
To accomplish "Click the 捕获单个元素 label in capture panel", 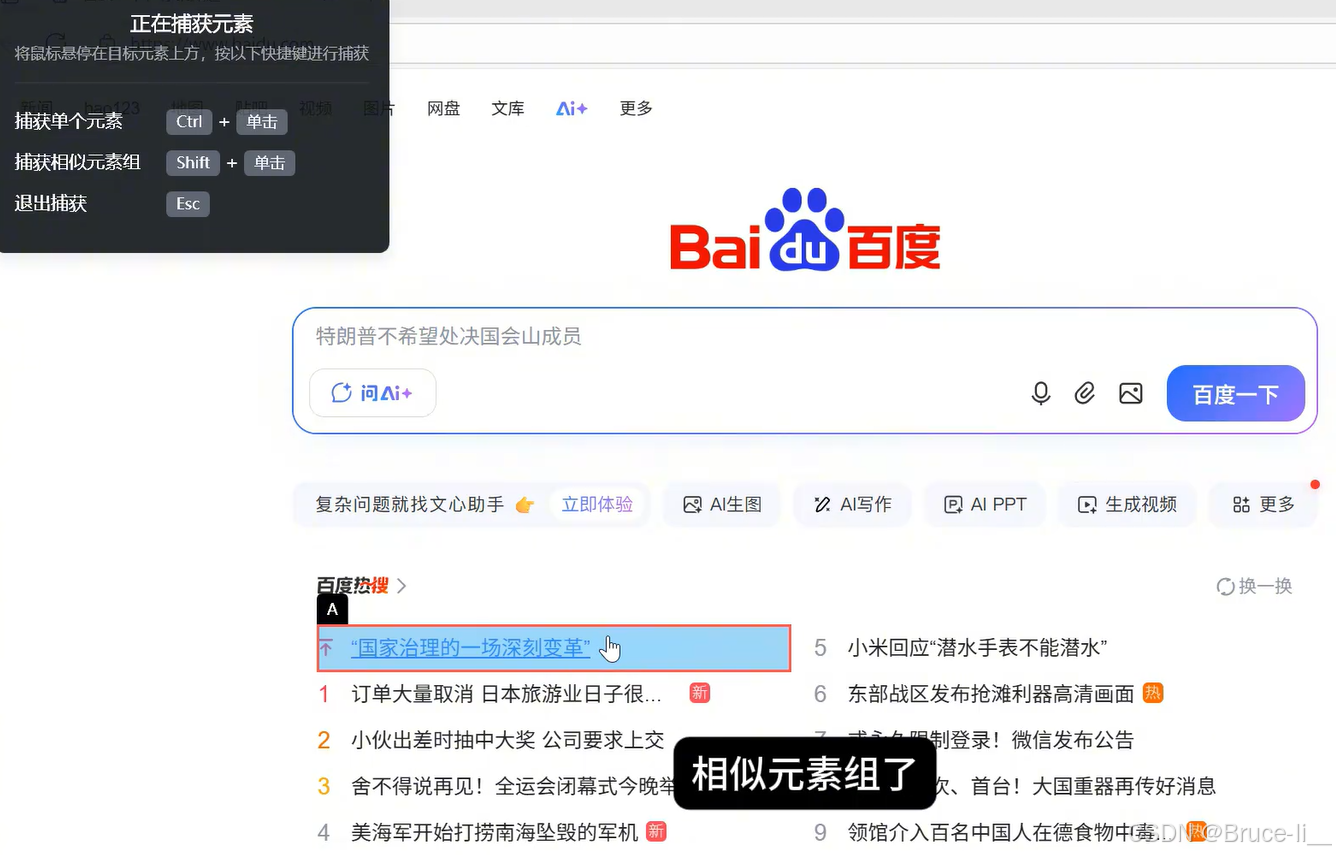I will (x=69, y=121).
